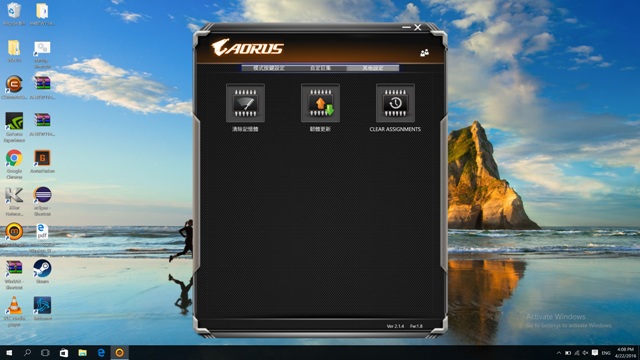Click the active Aorus app taskbar button
The width and height of the screenshot is (640, 360).
pos(120,353)
